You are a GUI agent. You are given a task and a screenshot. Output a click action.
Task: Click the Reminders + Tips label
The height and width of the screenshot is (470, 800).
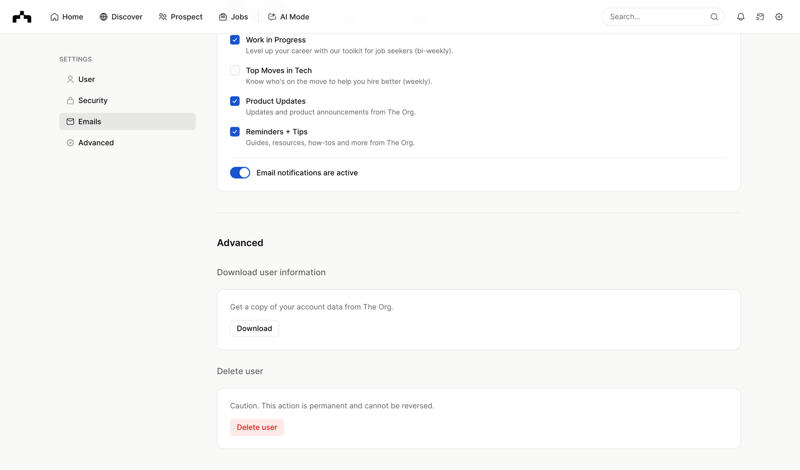click(x=277, y=132)
